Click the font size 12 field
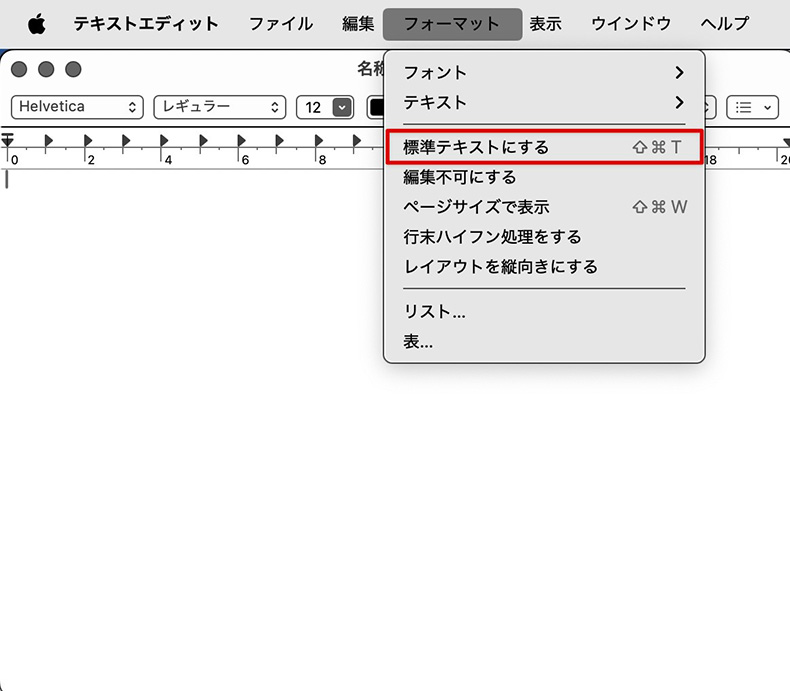 coord(314,107)
